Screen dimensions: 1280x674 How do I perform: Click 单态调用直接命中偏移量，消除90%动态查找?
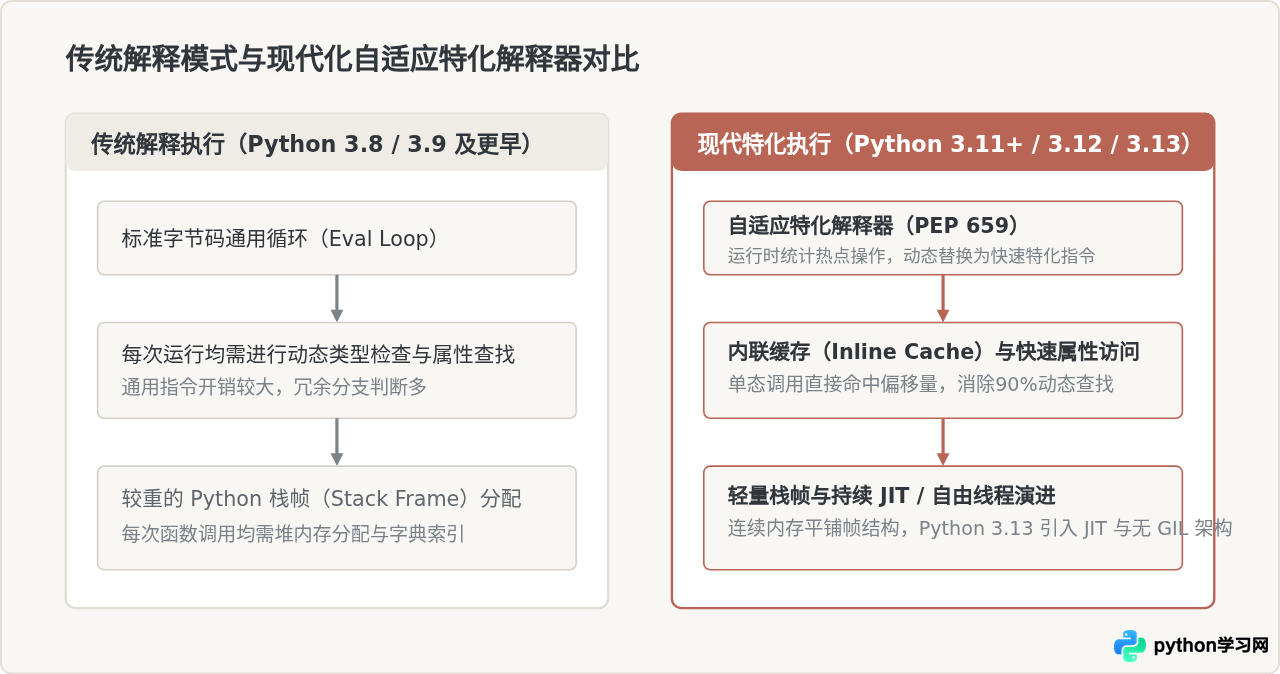(920, 384)
